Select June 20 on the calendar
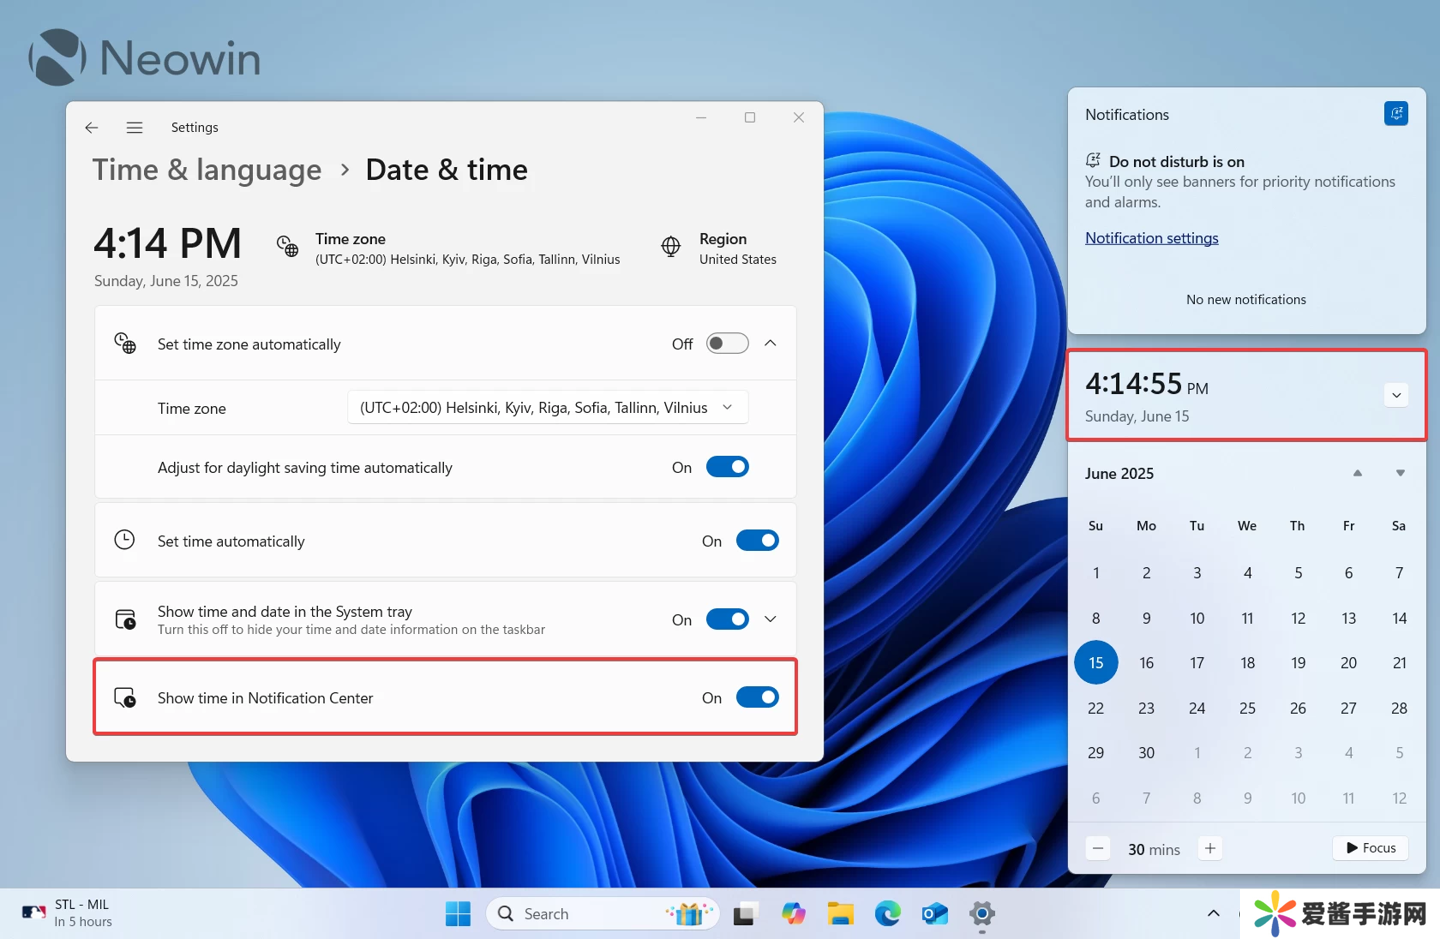Viewport: 1440px width, 939px height. [x=1348, y=663]
